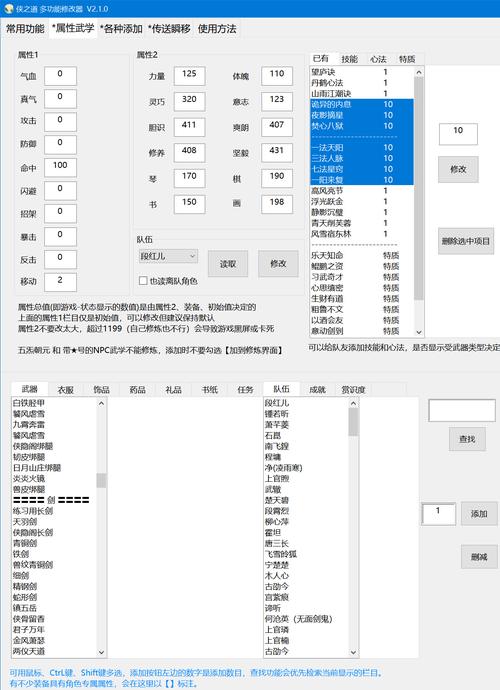
Task: Click the weapon list scrollbar thumb
Action: tap(101, 480)
